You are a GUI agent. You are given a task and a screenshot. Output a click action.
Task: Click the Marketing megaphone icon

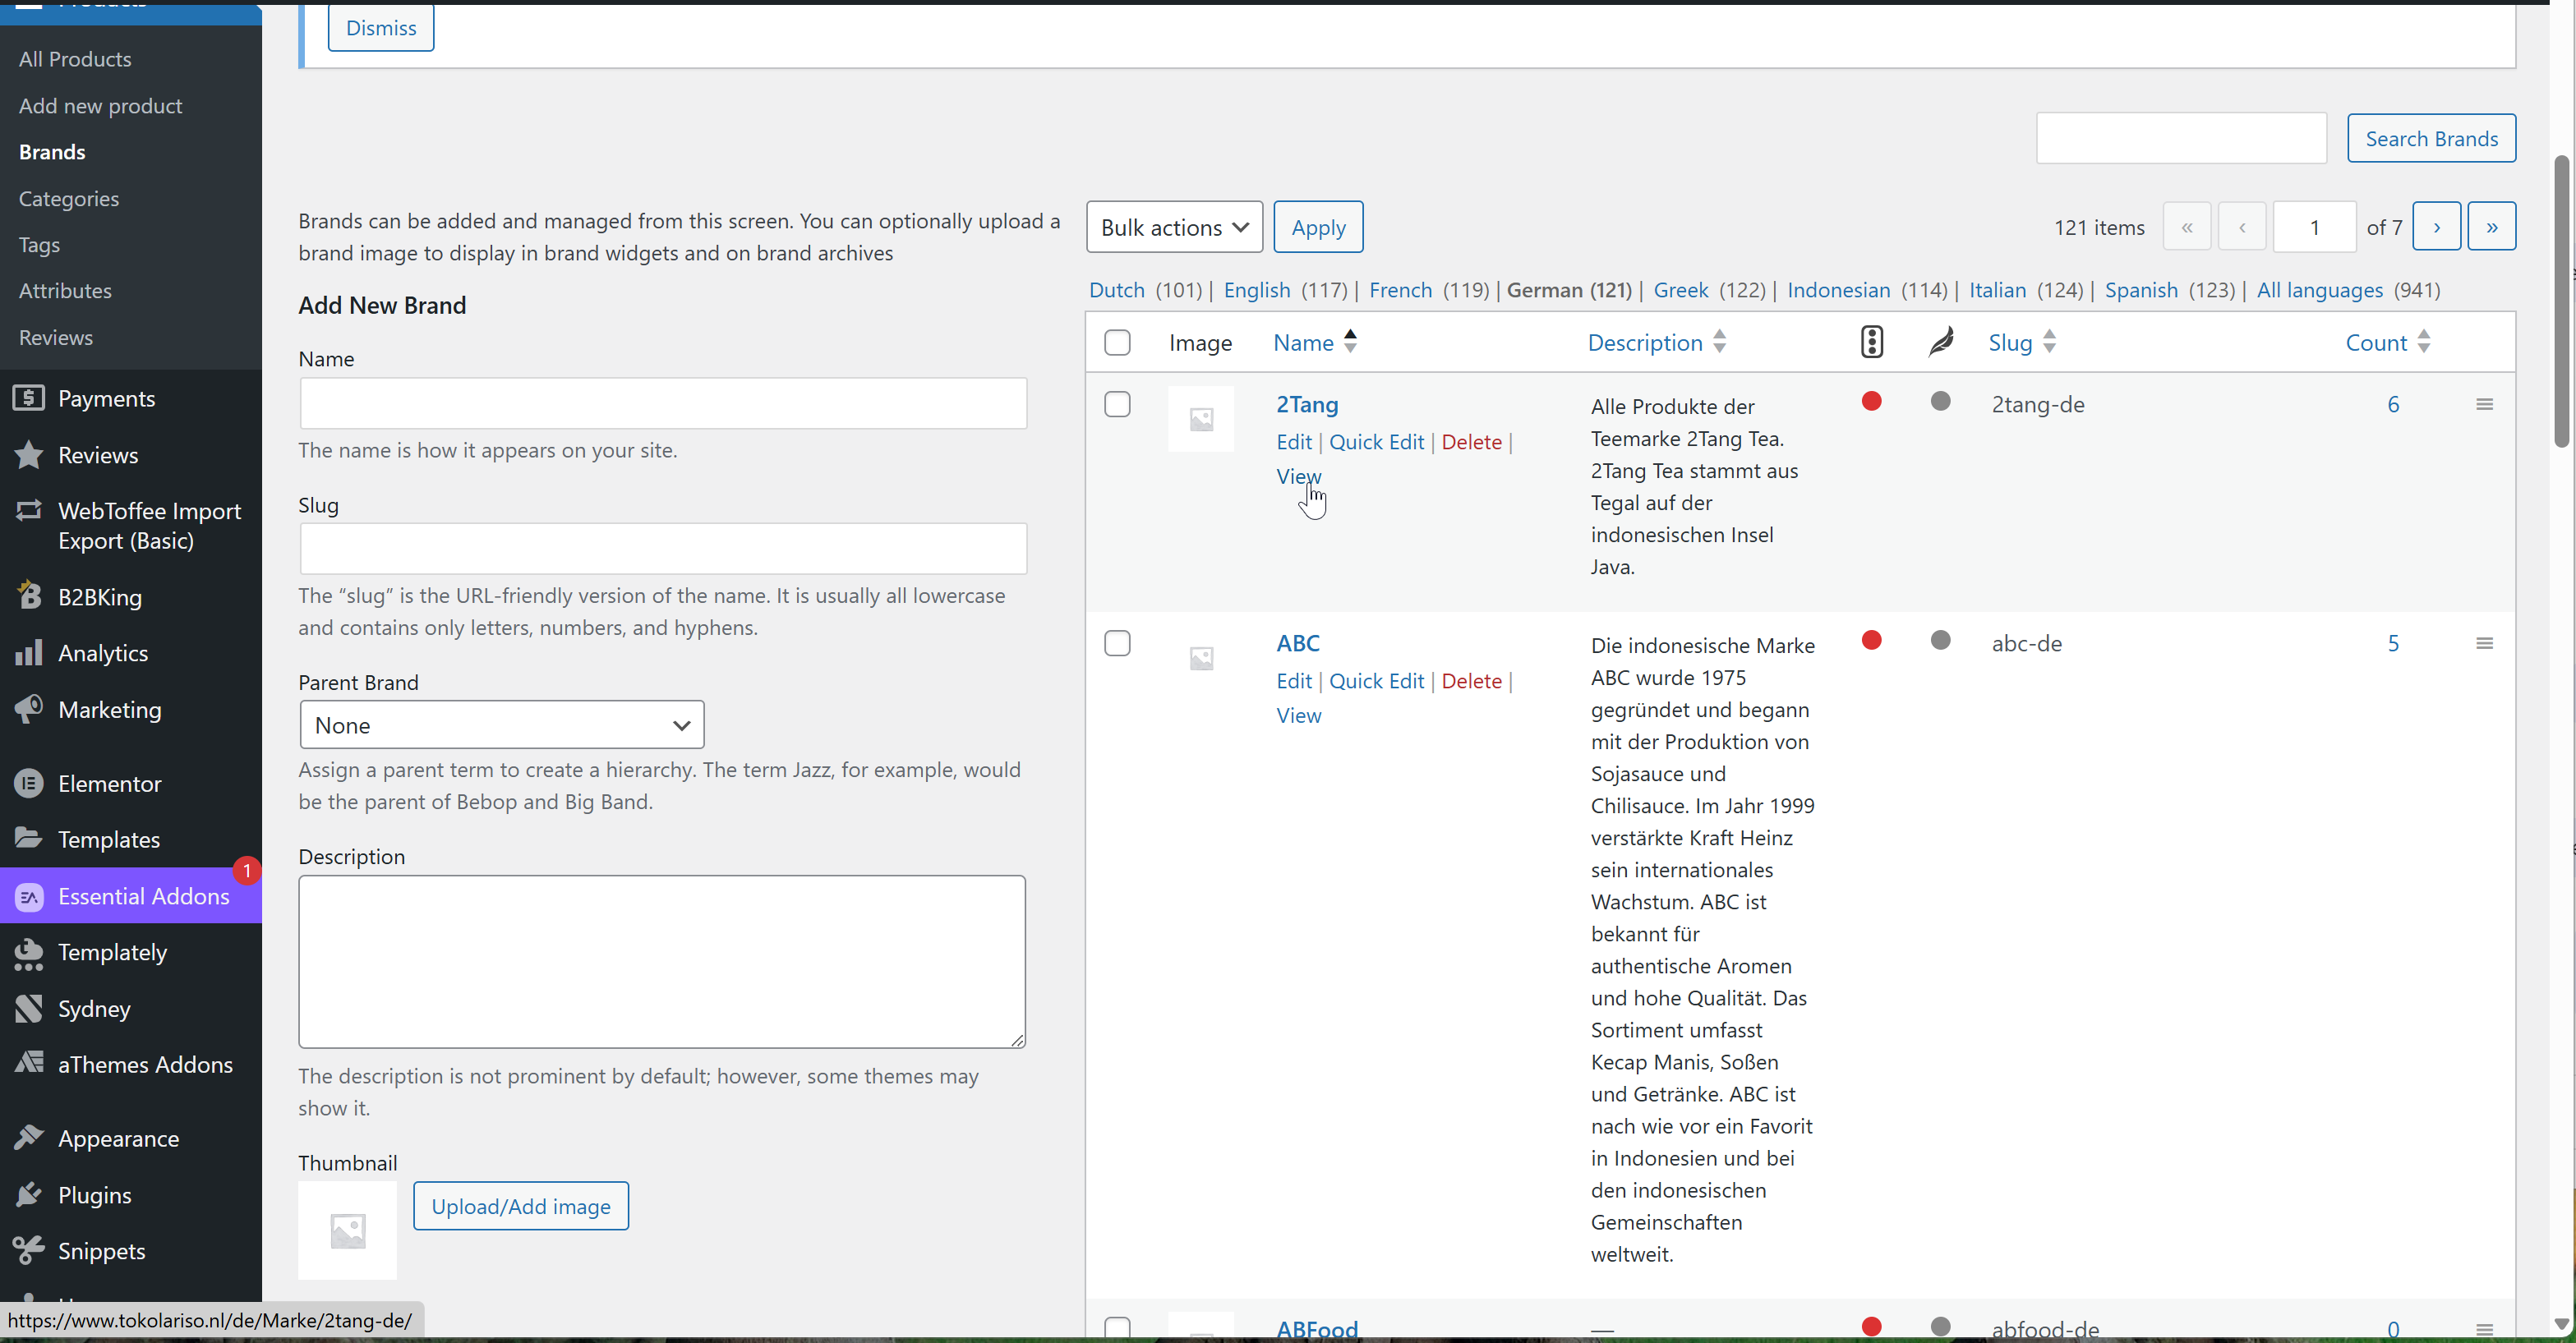29,709
